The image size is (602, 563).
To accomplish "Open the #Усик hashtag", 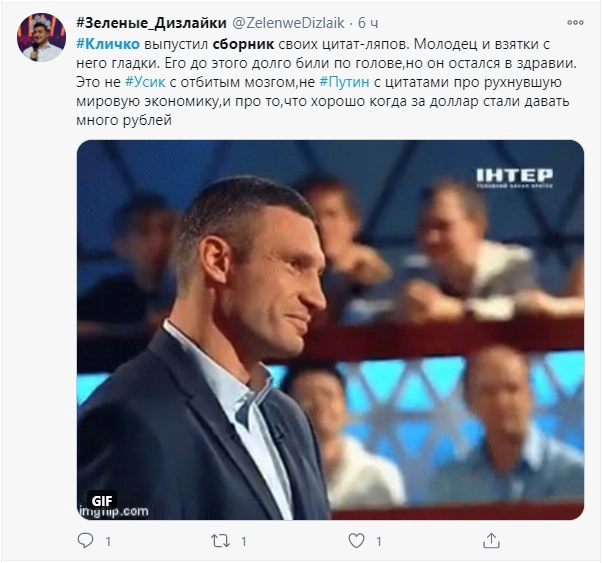I will point(145,82).
